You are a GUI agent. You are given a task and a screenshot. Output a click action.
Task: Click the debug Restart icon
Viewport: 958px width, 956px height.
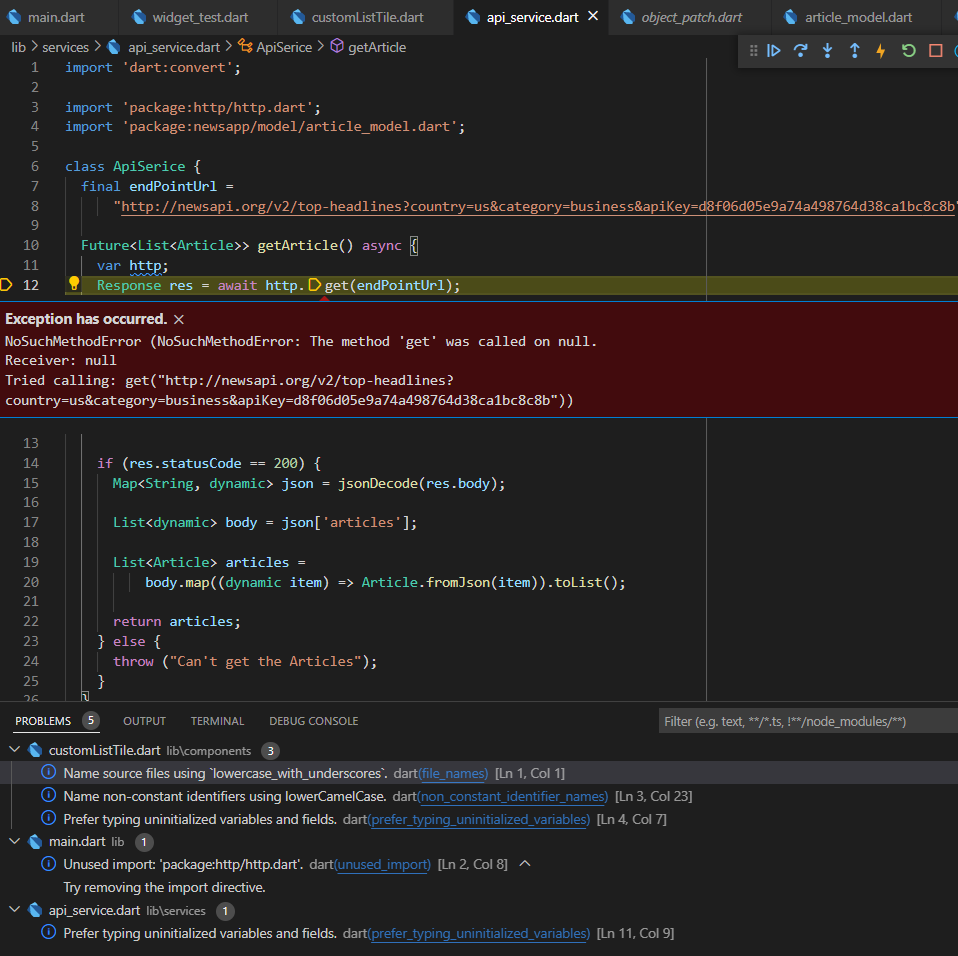click(909, 51)
